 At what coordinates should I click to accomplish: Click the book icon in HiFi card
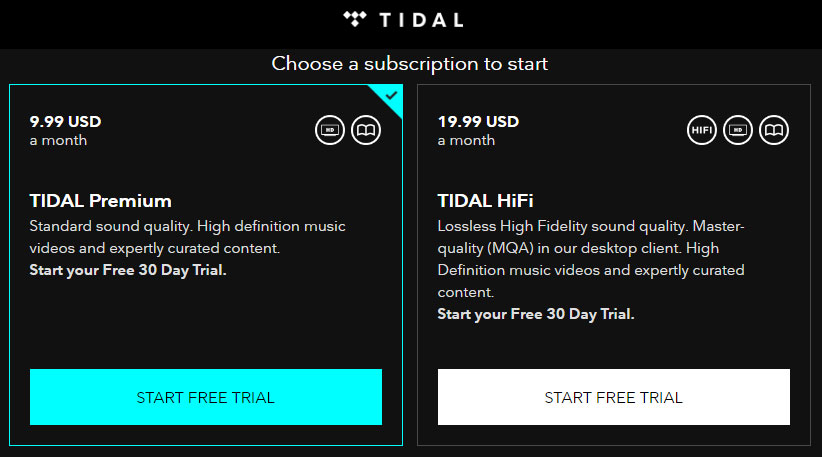click(774, 130)
